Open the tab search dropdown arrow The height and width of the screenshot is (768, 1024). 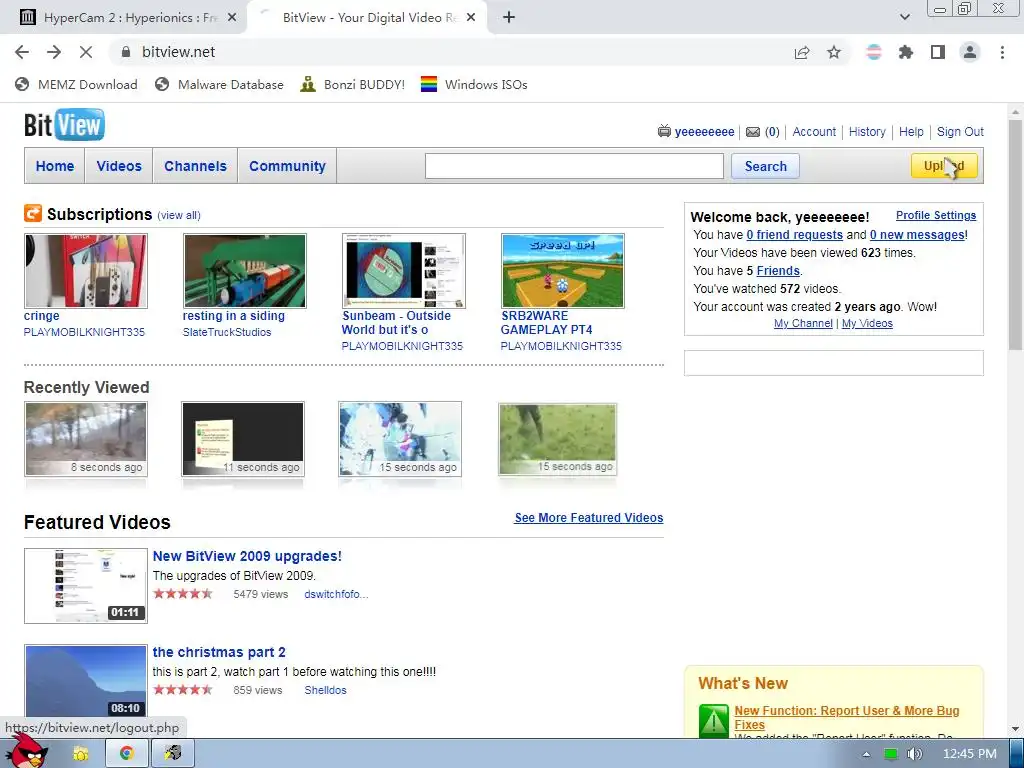coord(904,18)
